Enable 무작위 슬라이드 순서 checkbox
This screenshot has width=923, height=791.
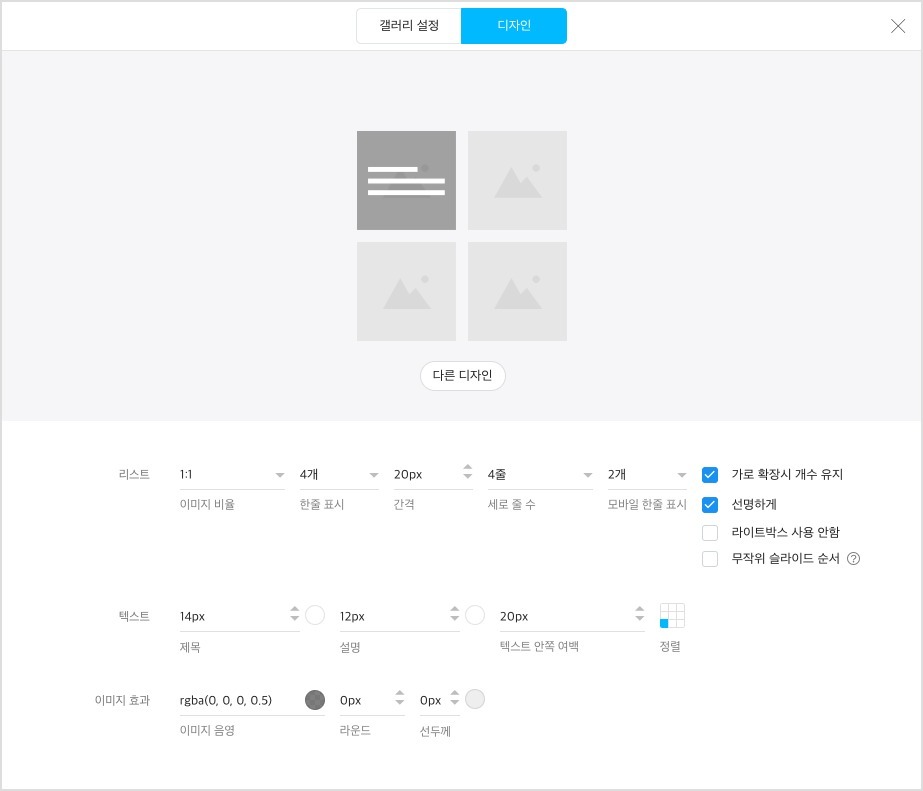click(710, 559)
